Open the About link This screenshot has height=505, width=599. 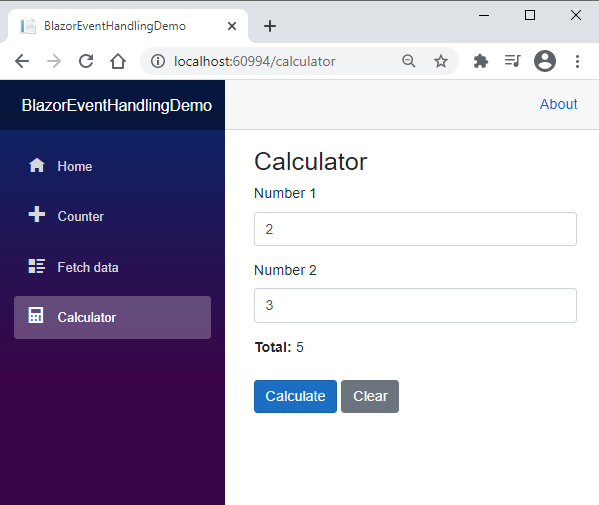tap(558, 104)
